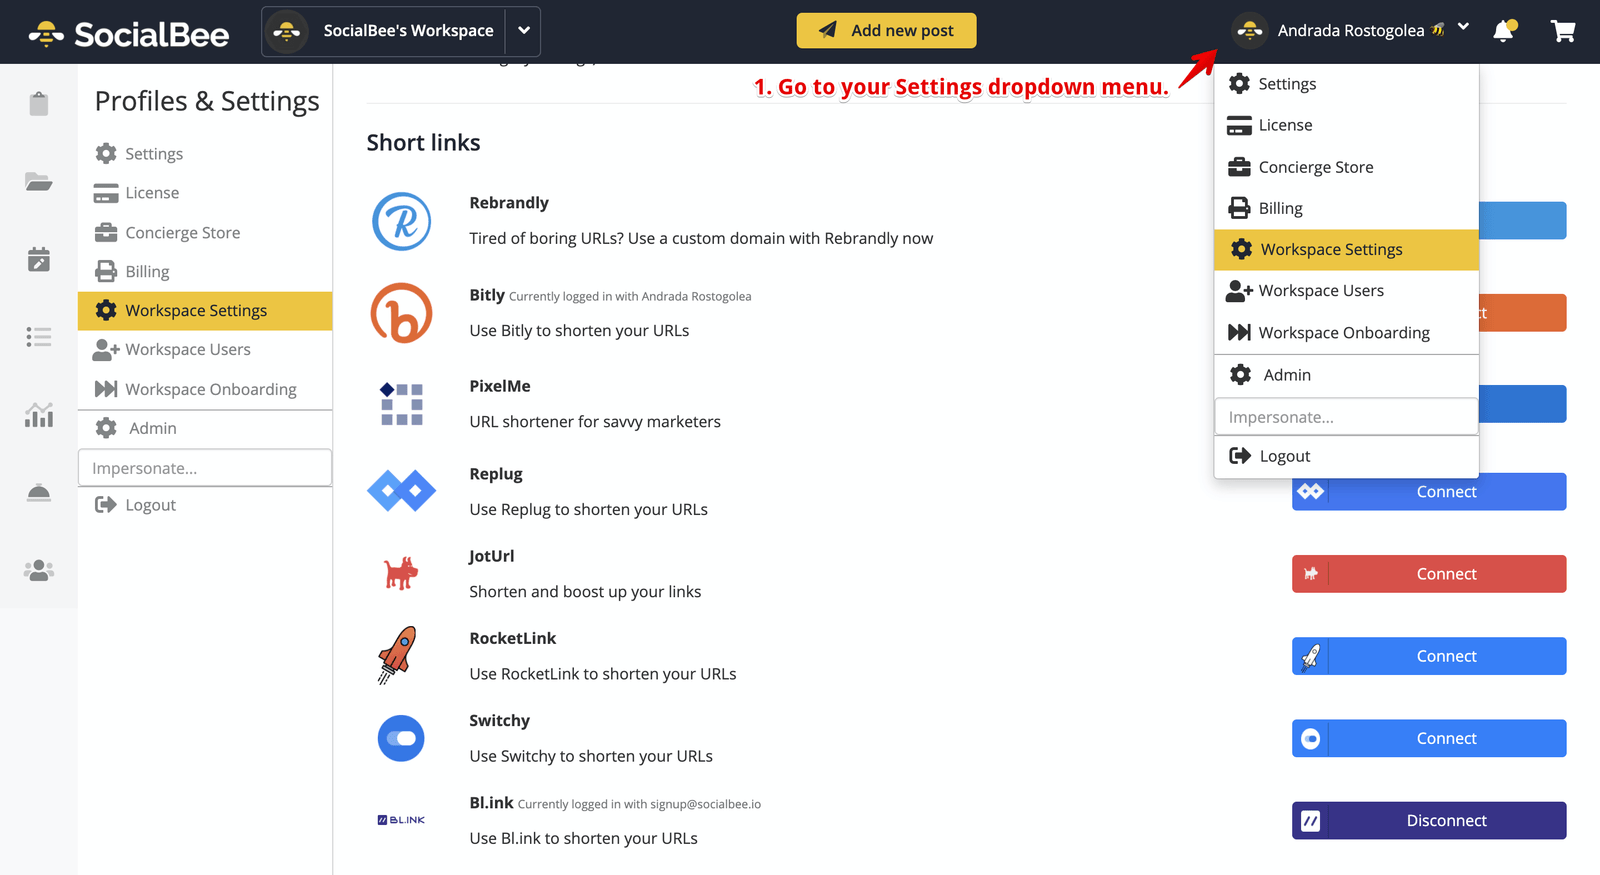Choose License in the dropdown menu
Viewport: 1600px width, 875px height.
click(1346, 125)
